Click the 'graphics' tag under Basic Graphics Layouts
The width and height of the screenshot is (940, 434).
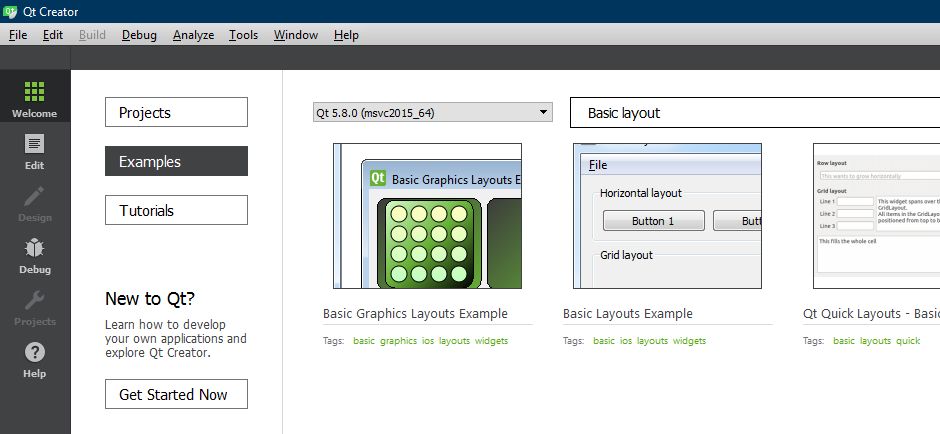pyautogui.click(x=398, y=341)
